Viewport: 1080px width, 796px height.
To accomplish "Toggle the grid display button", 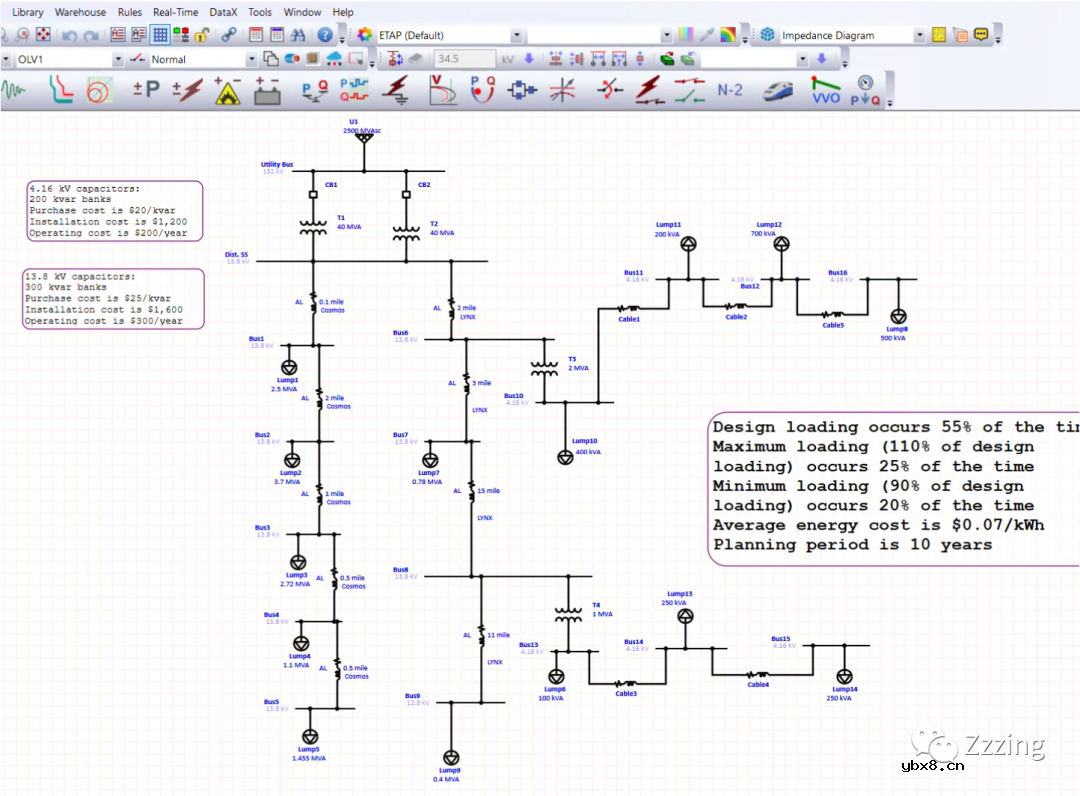I will [x=160, y=35].
